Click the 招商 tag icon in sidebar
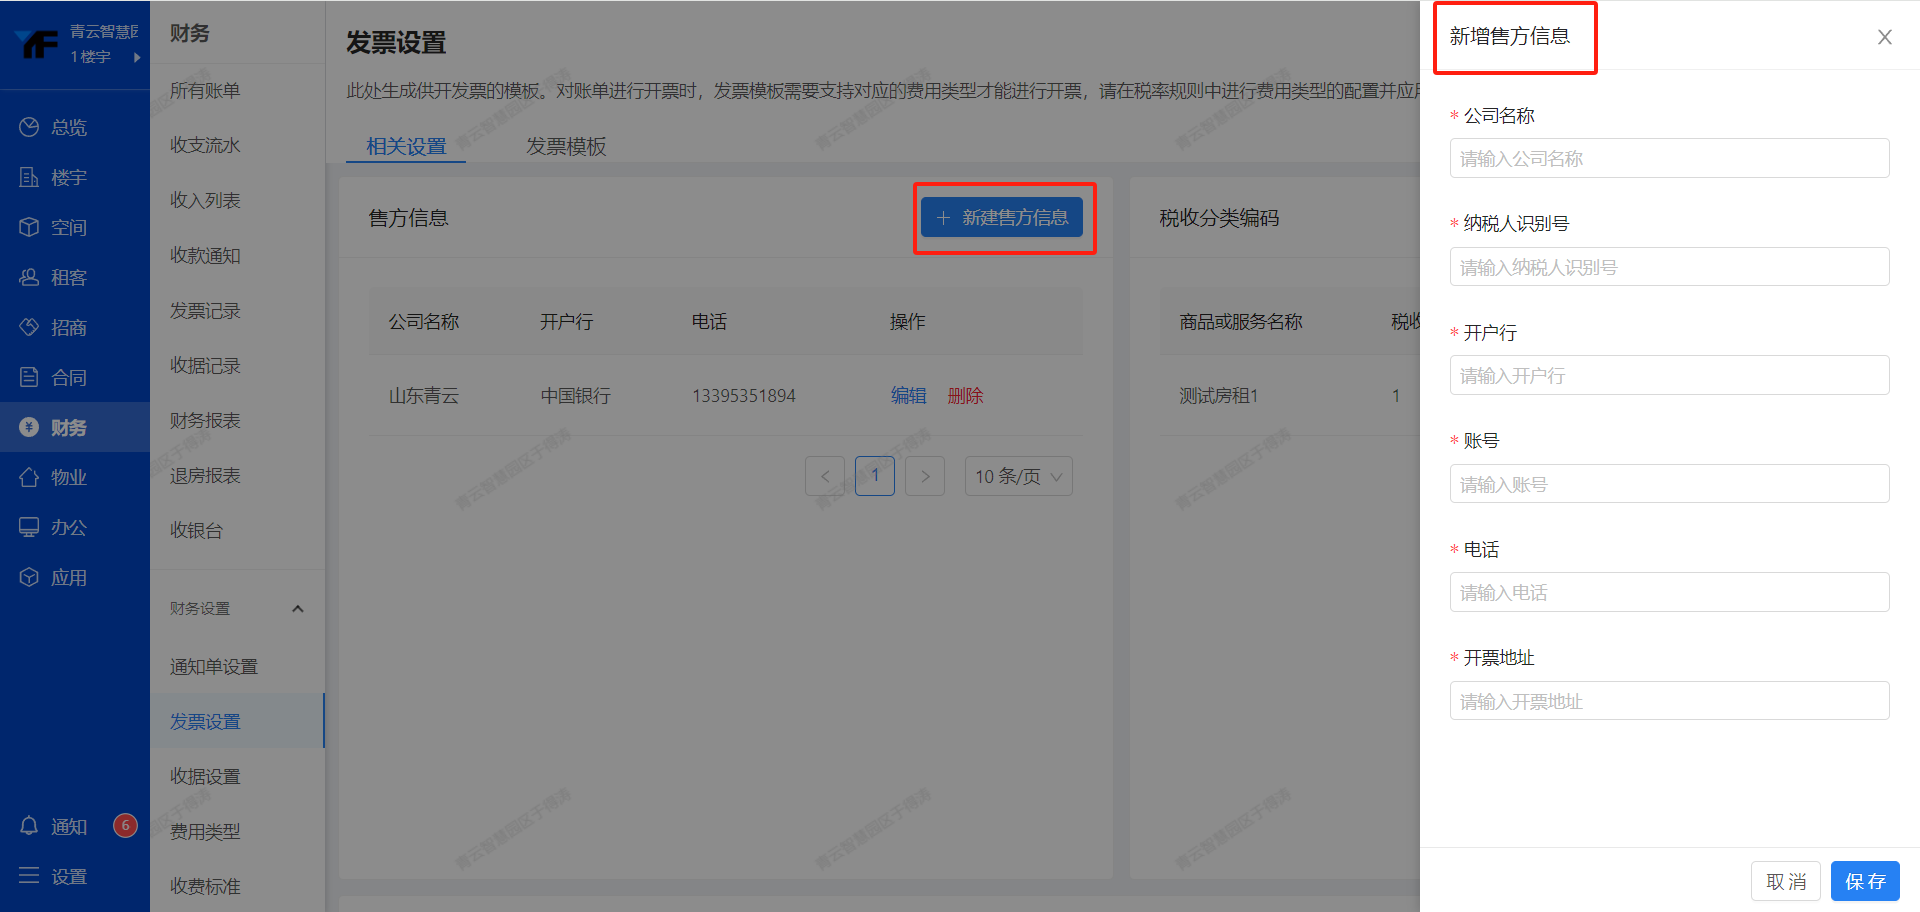 (x=29, y=327)
